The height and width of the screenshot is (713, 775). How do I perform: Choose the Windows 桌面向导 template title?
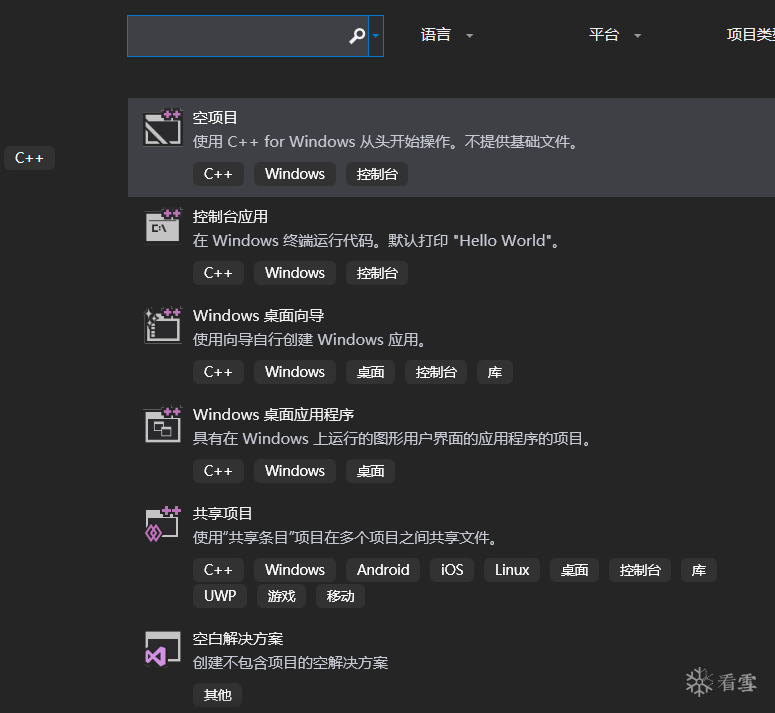[258, 315]
